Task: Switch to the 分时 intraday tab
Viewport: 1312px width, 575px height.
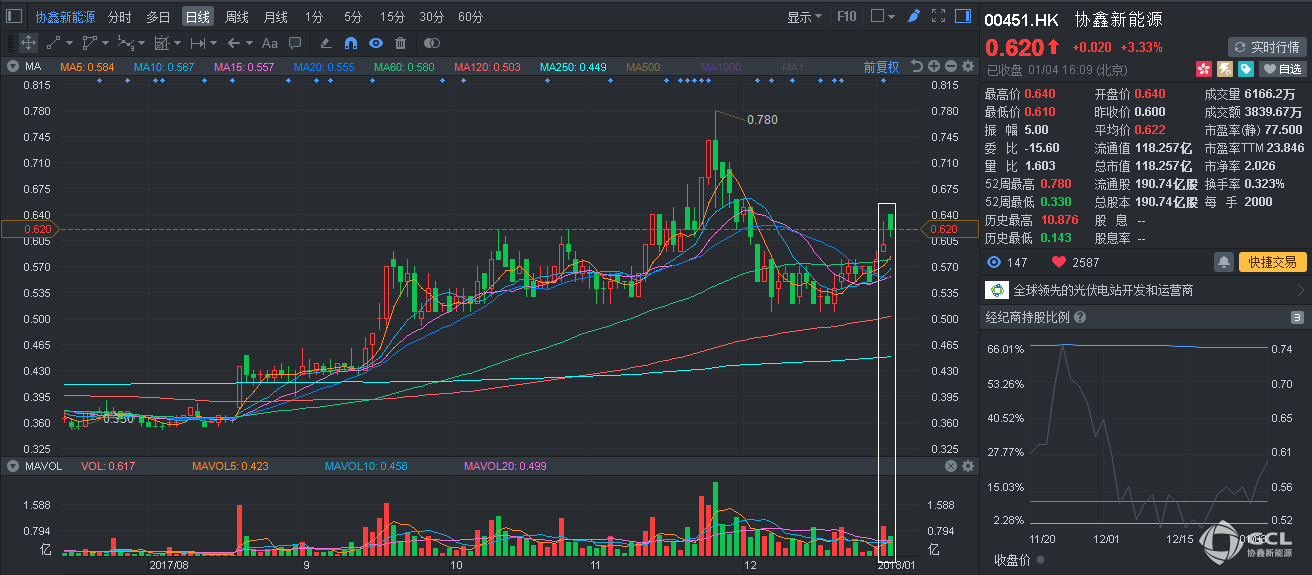Action: (119, 17)
